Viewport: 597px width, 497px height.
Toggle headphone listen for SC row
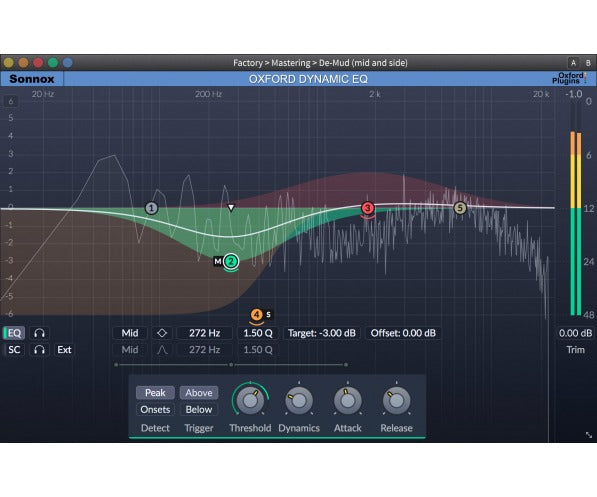pyautogui.click(x=40, y=350)
